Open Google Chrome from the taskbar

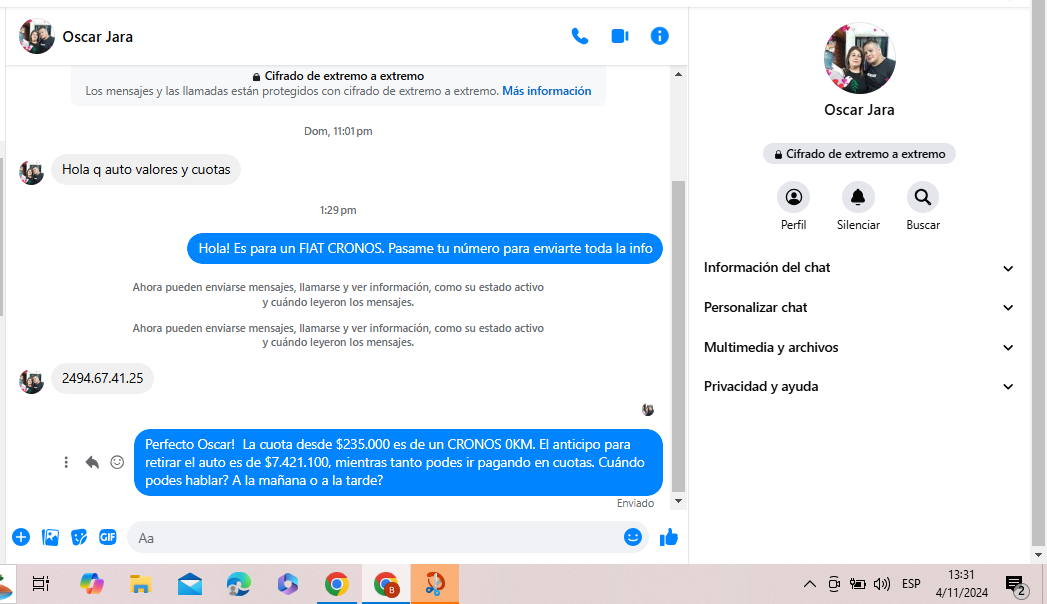point(337,584)
